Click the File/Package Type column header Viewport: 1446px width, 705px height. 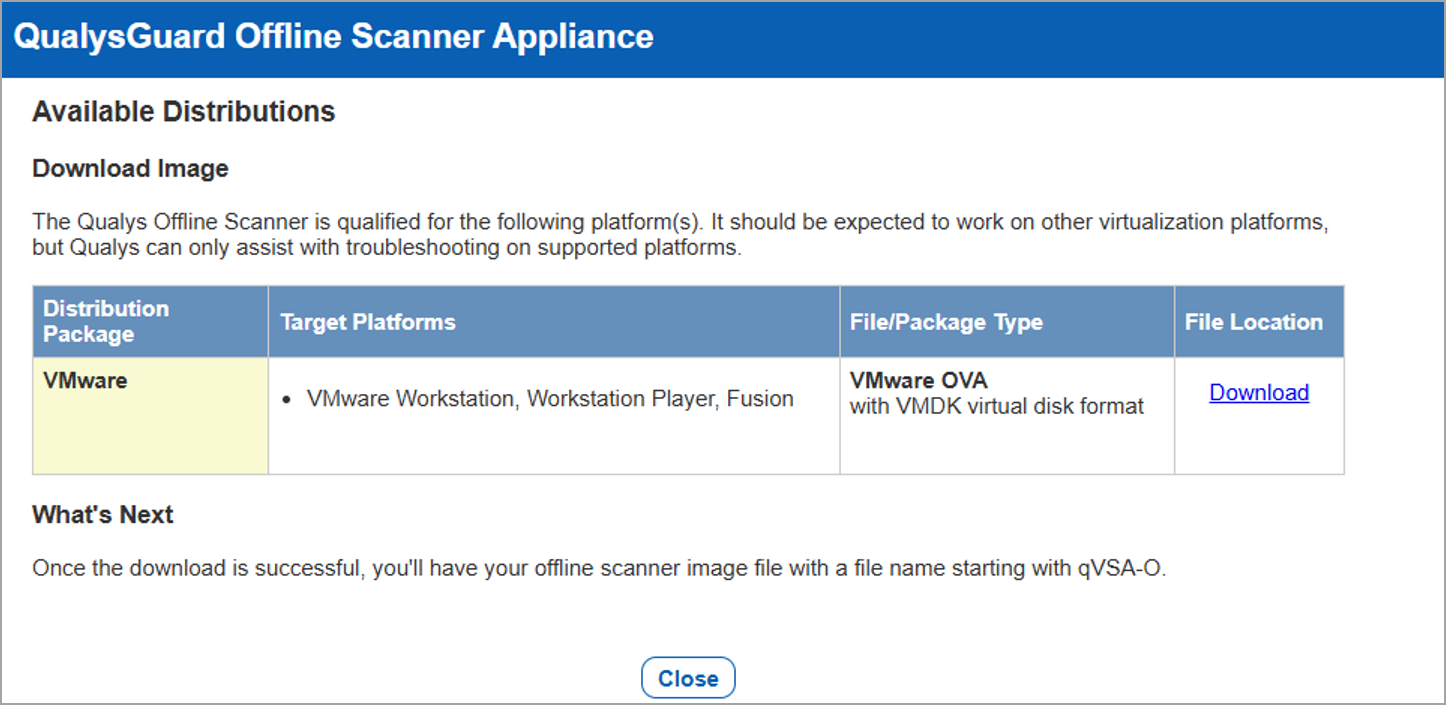click(945, 322)
